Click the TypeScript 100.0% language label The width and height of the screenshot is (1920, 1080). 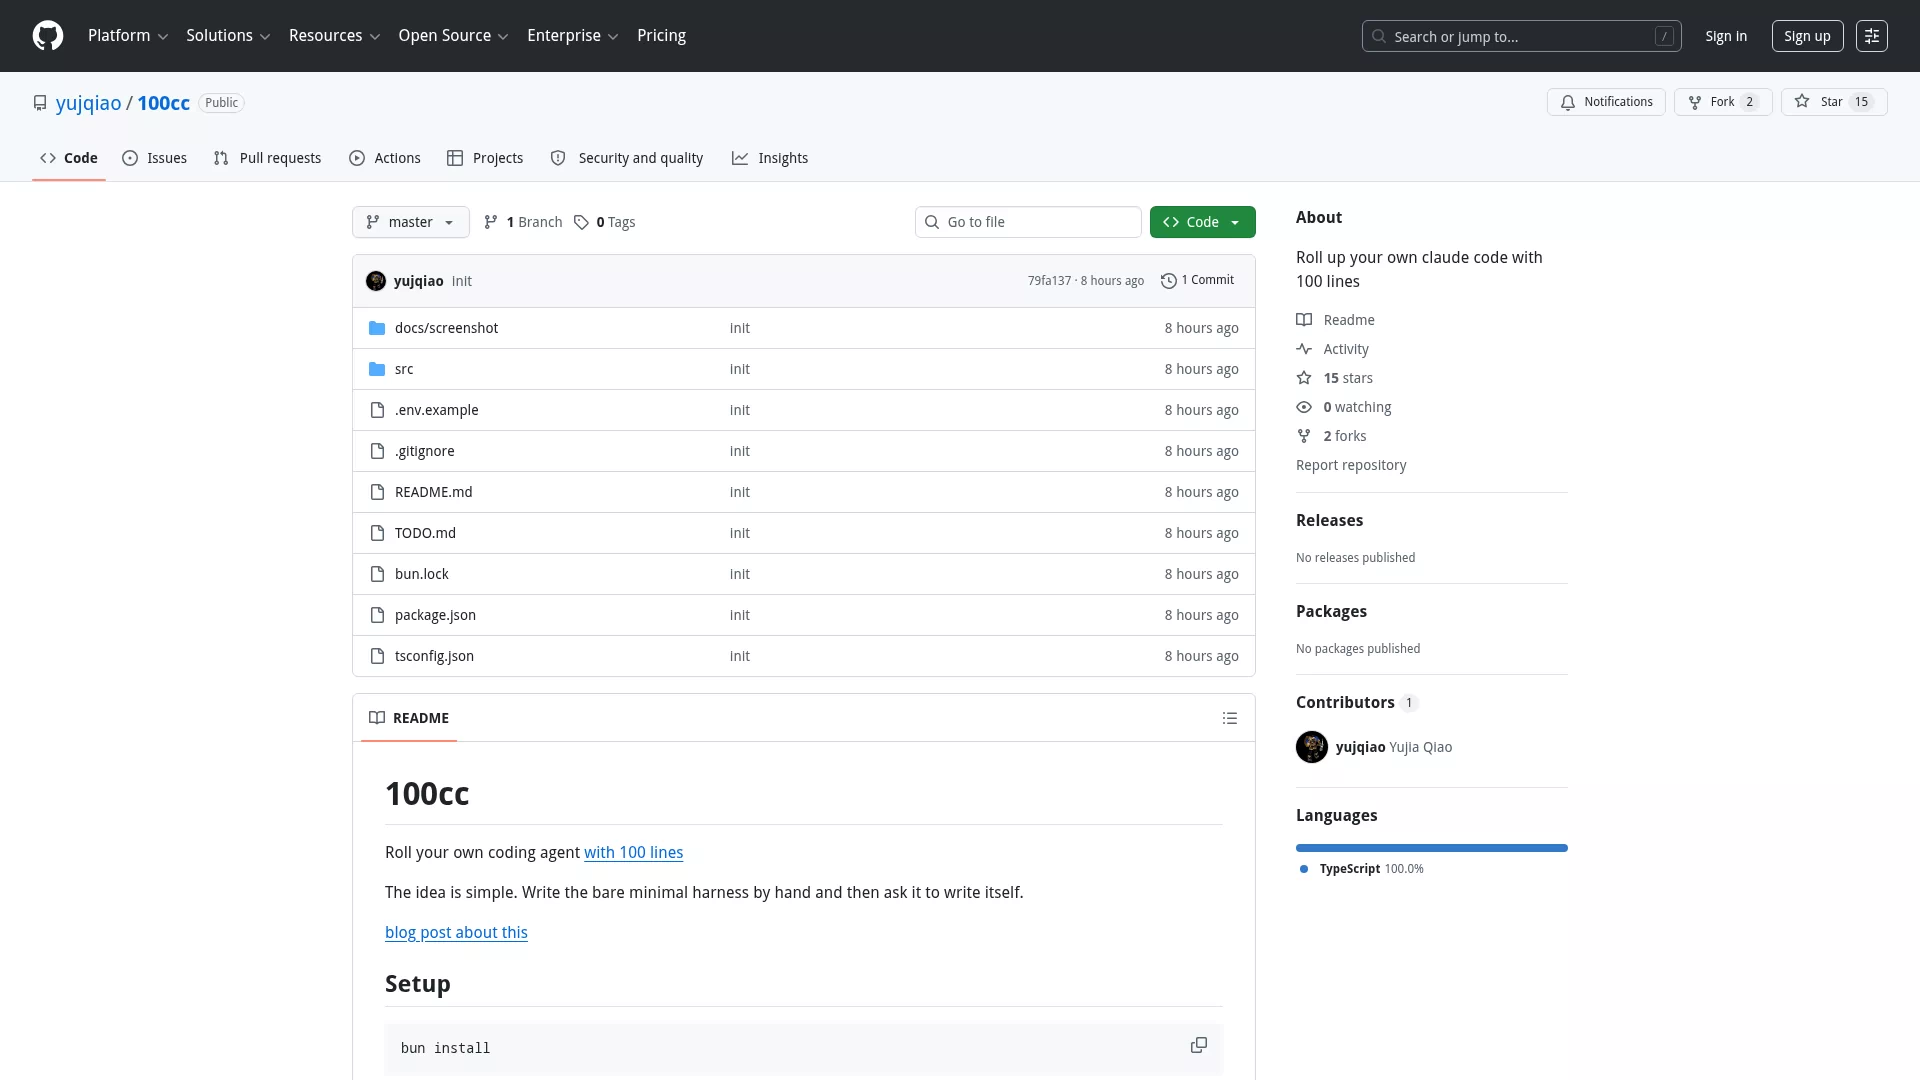[x=1361, y=869]
